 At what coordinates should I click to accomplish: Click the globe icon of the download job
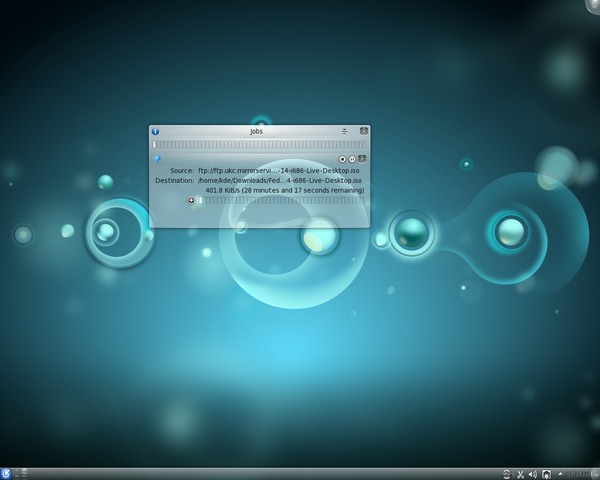click(x=157, y=158)
